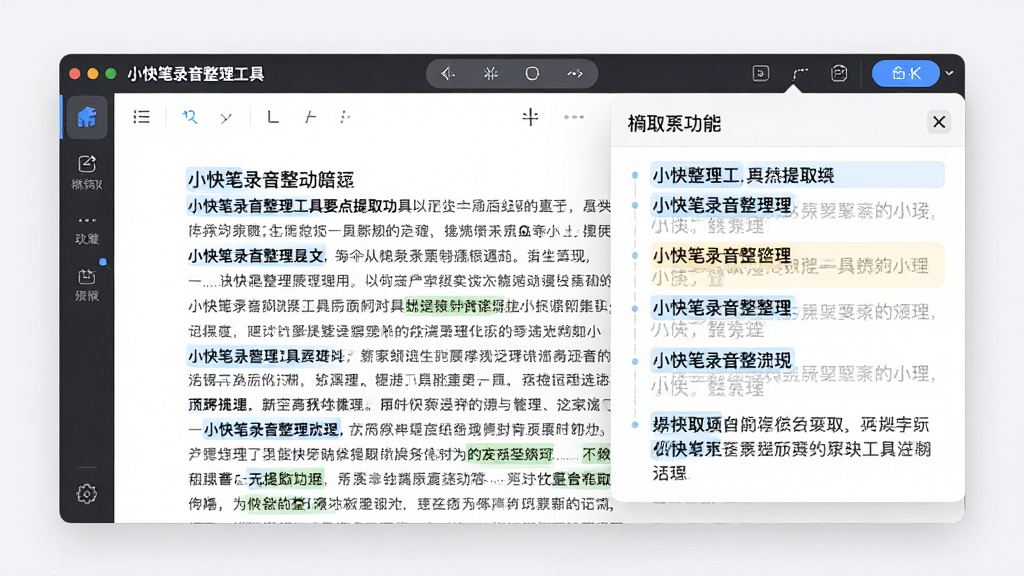Open the home icon in the sidebar

point(86,118)
